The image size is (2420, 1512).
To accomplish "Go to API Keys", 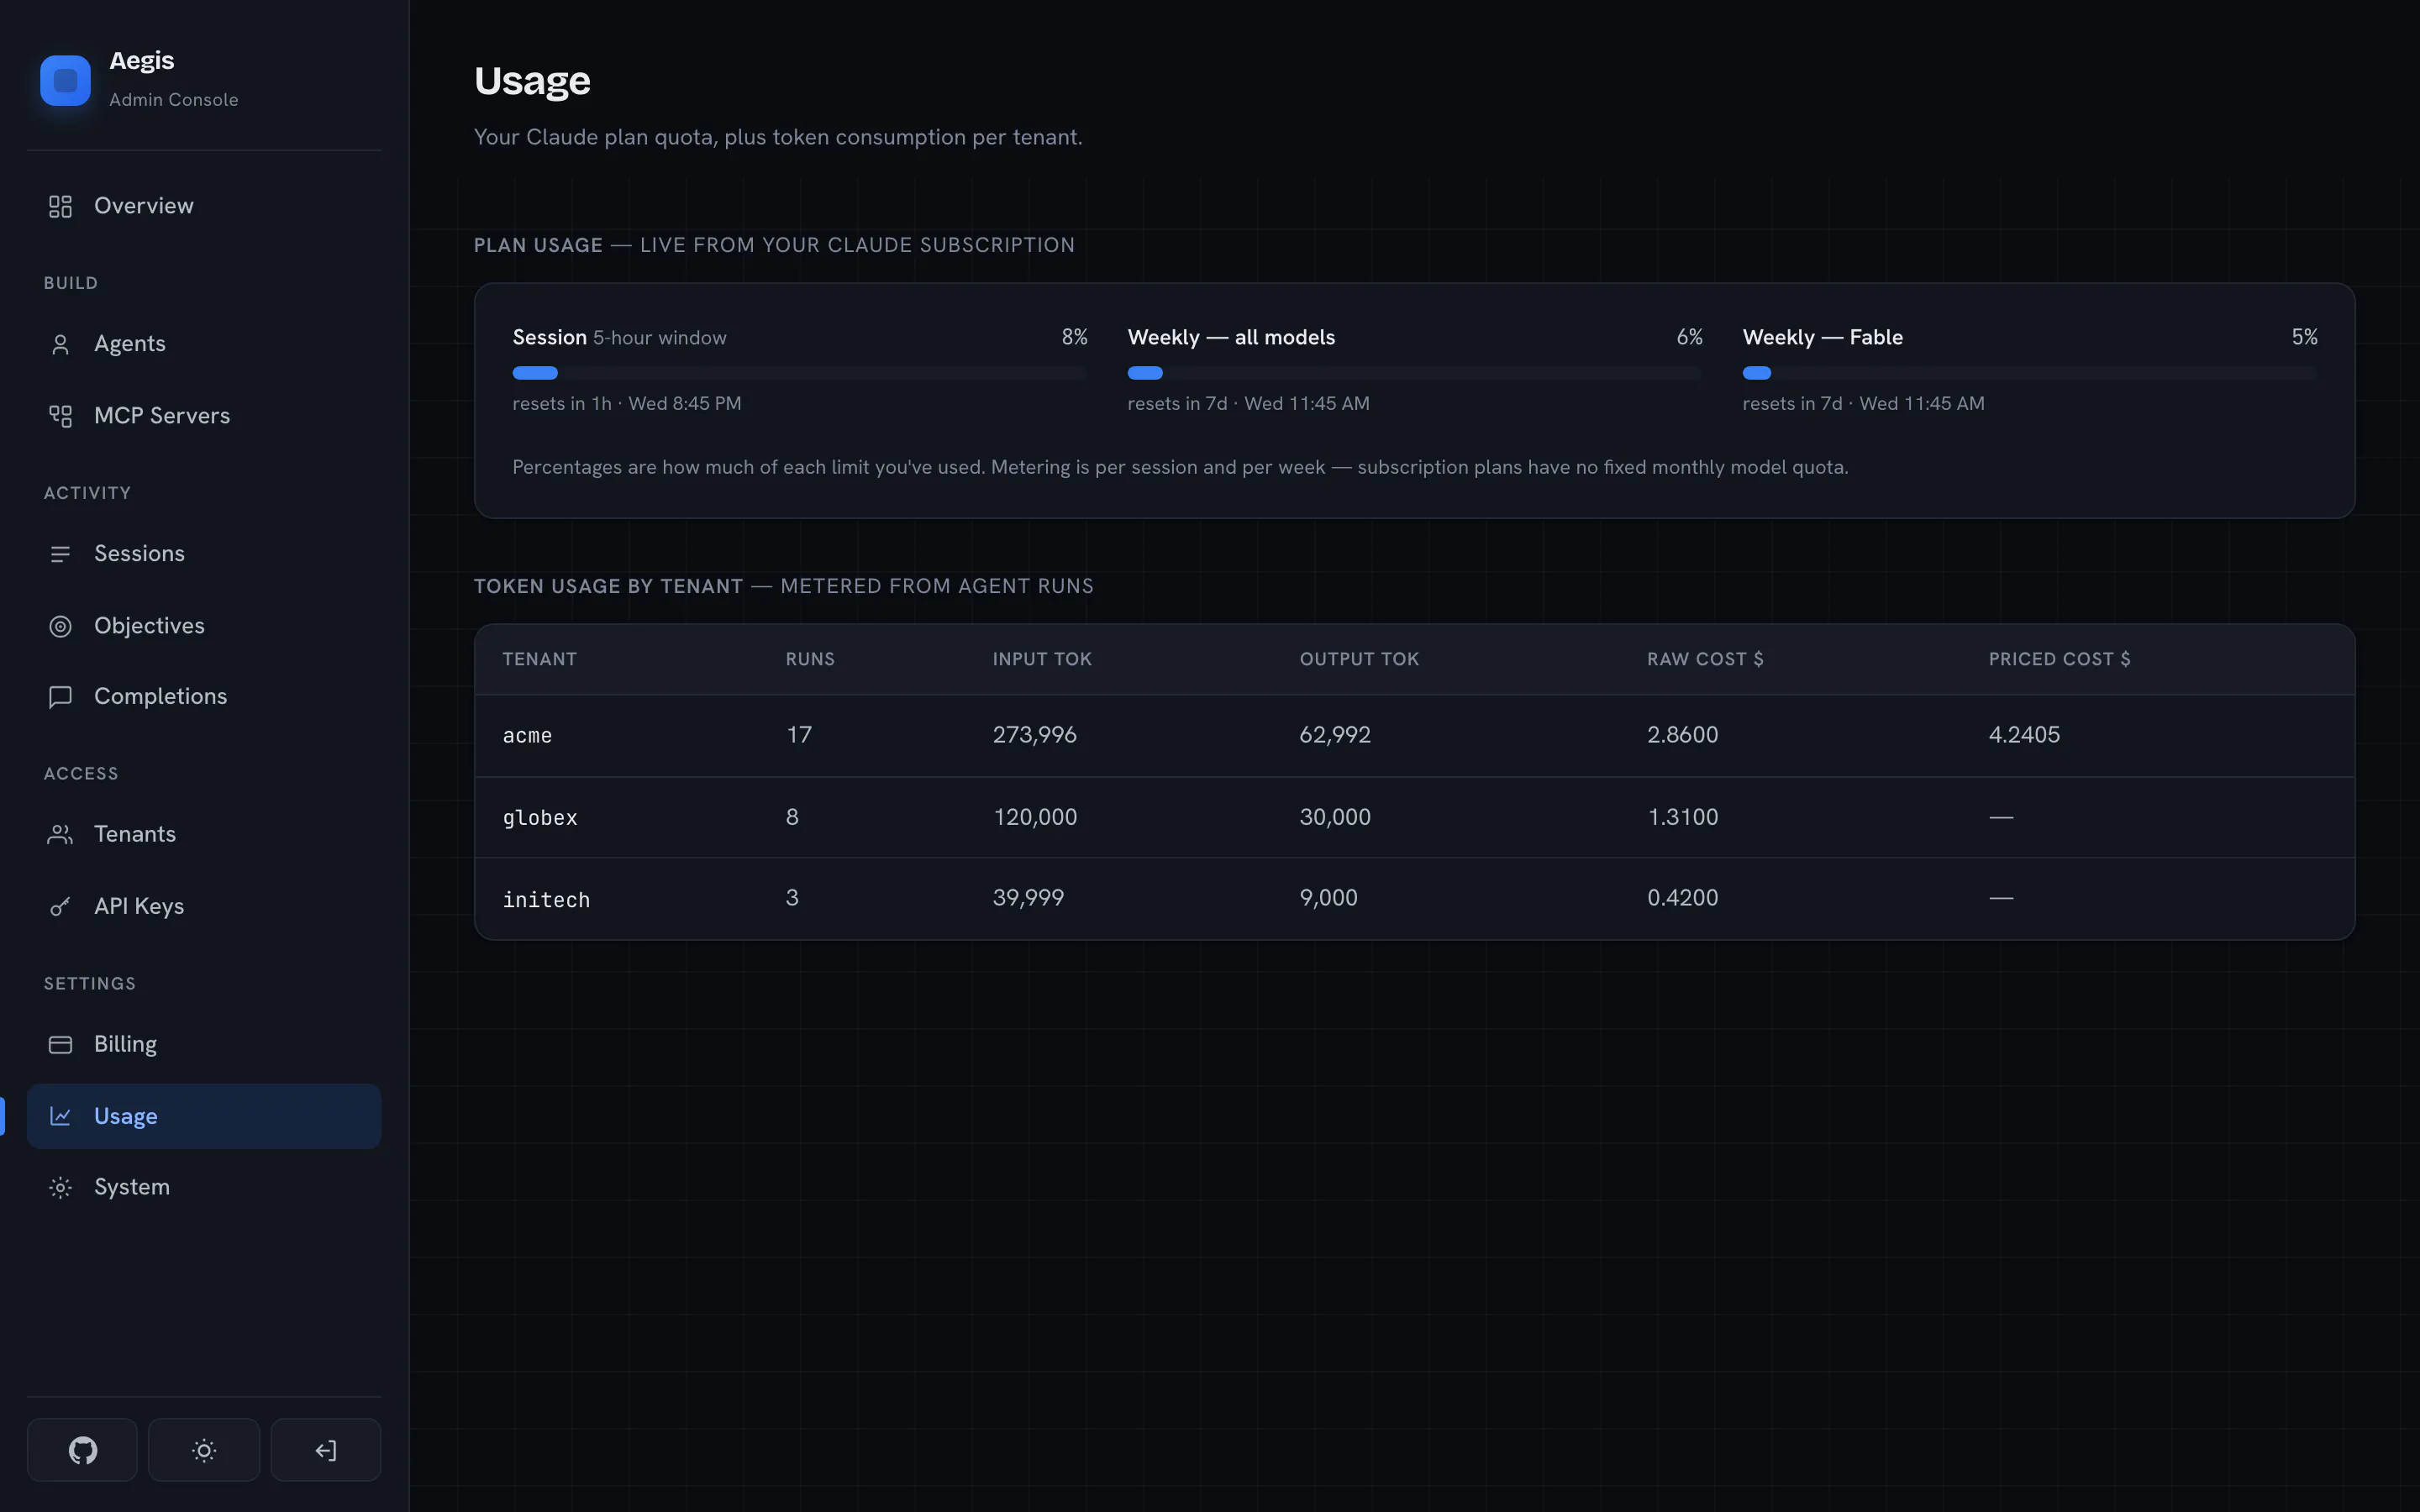I will click(204, 907).
